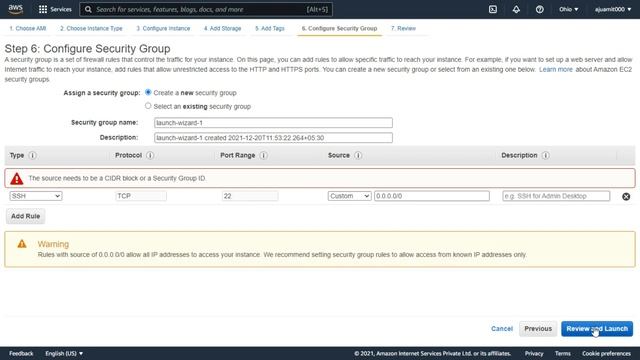The height and width of the screenshot is (360, 640).
Task: Open the Terms footer link
Action: tap(562, 353)
